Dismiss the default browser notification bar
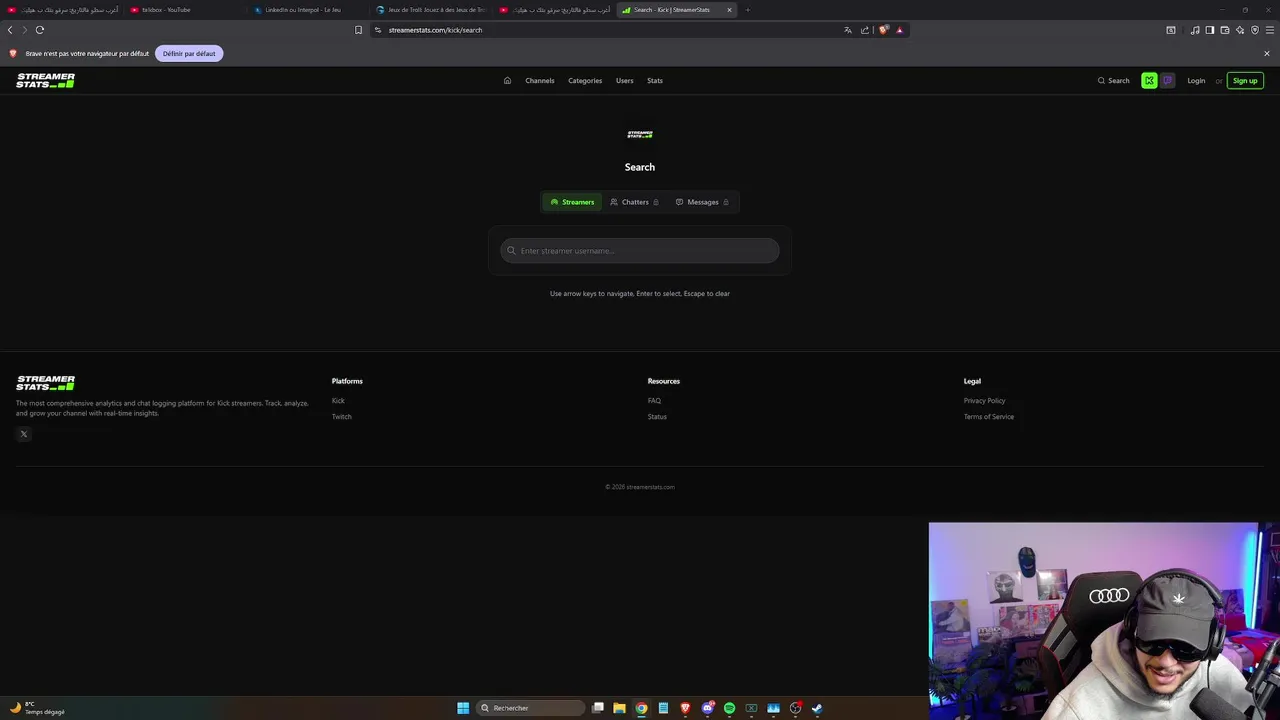The image size is (1280, 720). pyautogui.click(x=1267, y=53)
